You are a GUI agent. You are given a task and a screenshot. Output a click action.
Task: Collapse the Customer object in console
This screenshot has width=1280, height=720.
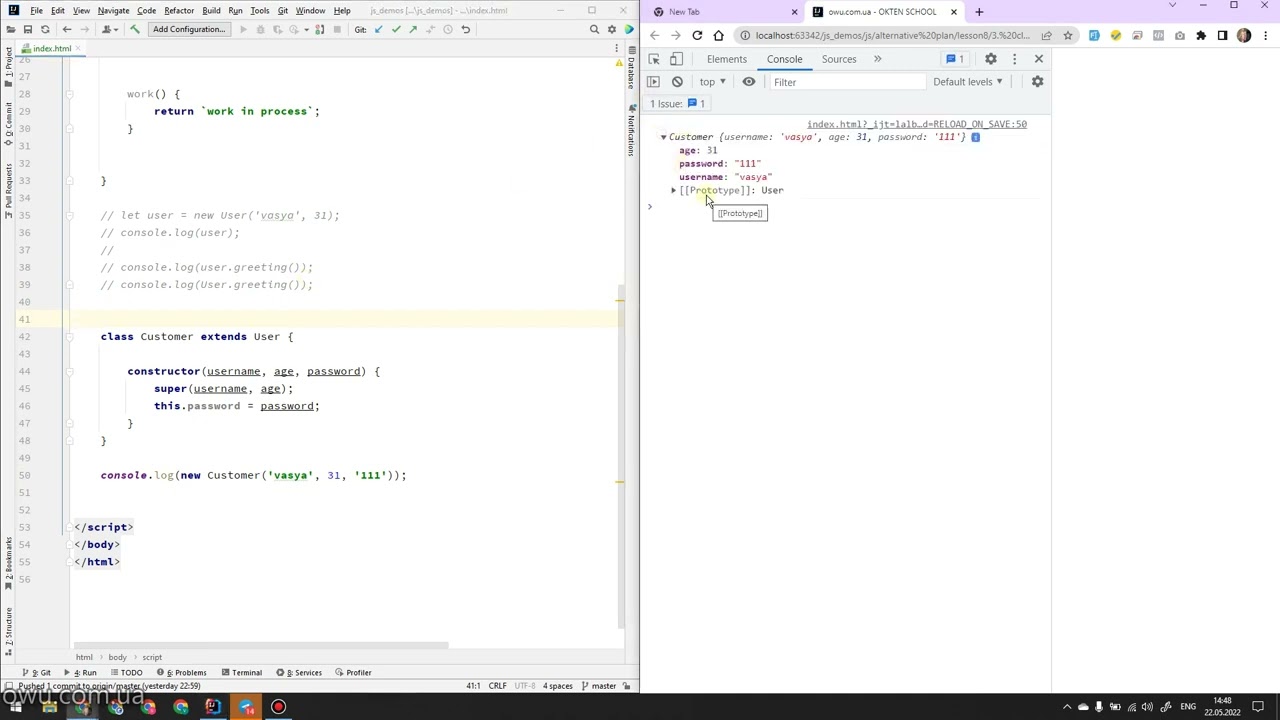click(663, 137)
